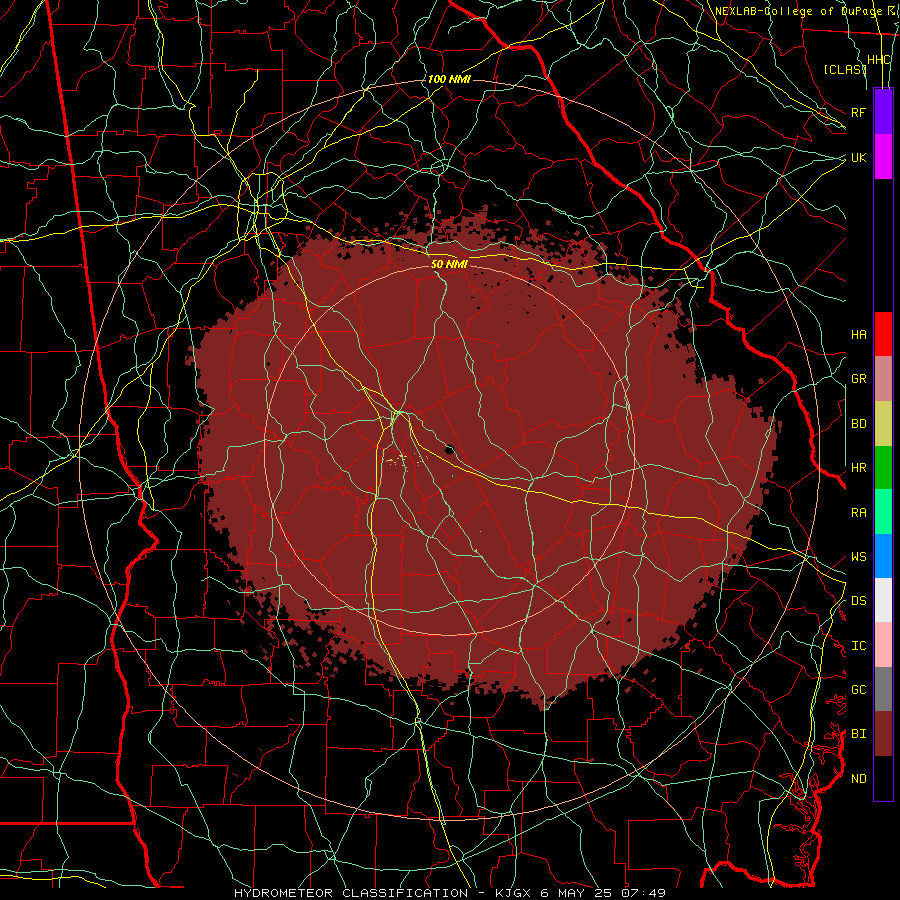Click the black no-data dot near radar center
This screenshot has width=900, height=900.
[449, 449]
